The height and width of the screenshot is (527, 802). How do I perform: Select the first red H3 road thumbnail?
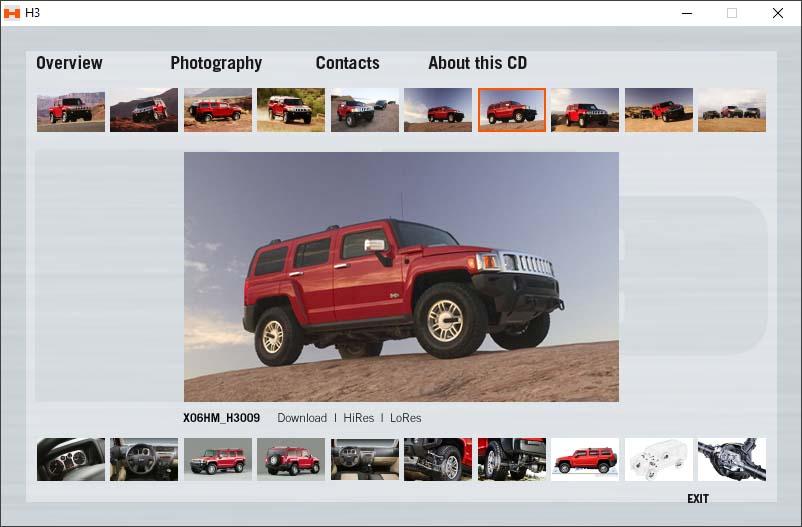[x=71, y=110]
